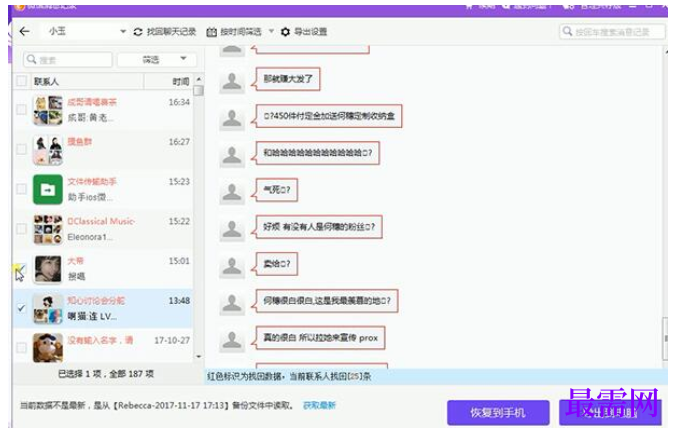Toggle the select-all checkbox in the contact header
This screenshot has width=677, height=434.
coord(21,81)
